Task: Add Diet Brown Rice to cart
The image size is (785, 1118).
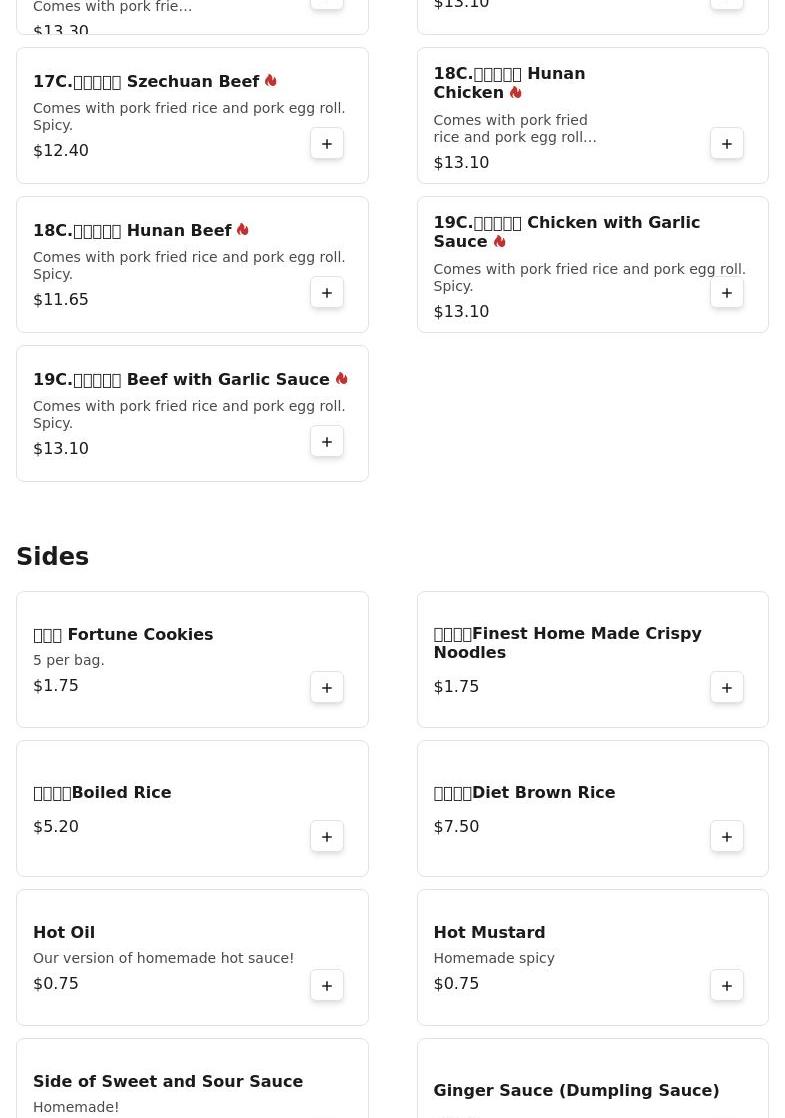Action: [x=727, y=837]
